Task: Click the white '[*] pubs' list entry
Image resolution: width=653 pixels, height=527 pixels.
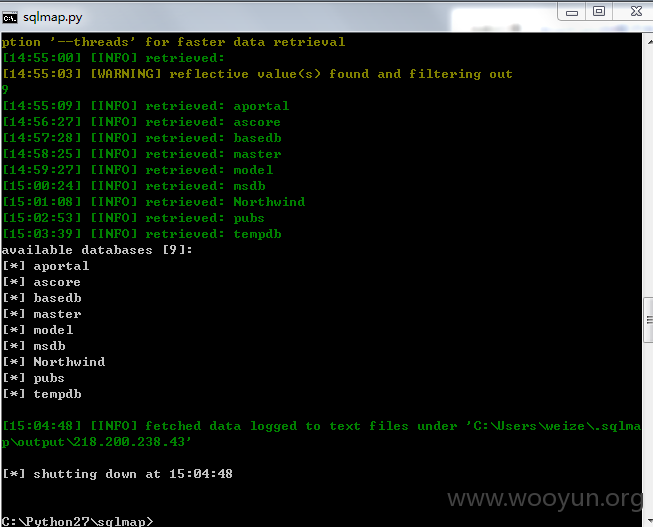Action: 33,378
